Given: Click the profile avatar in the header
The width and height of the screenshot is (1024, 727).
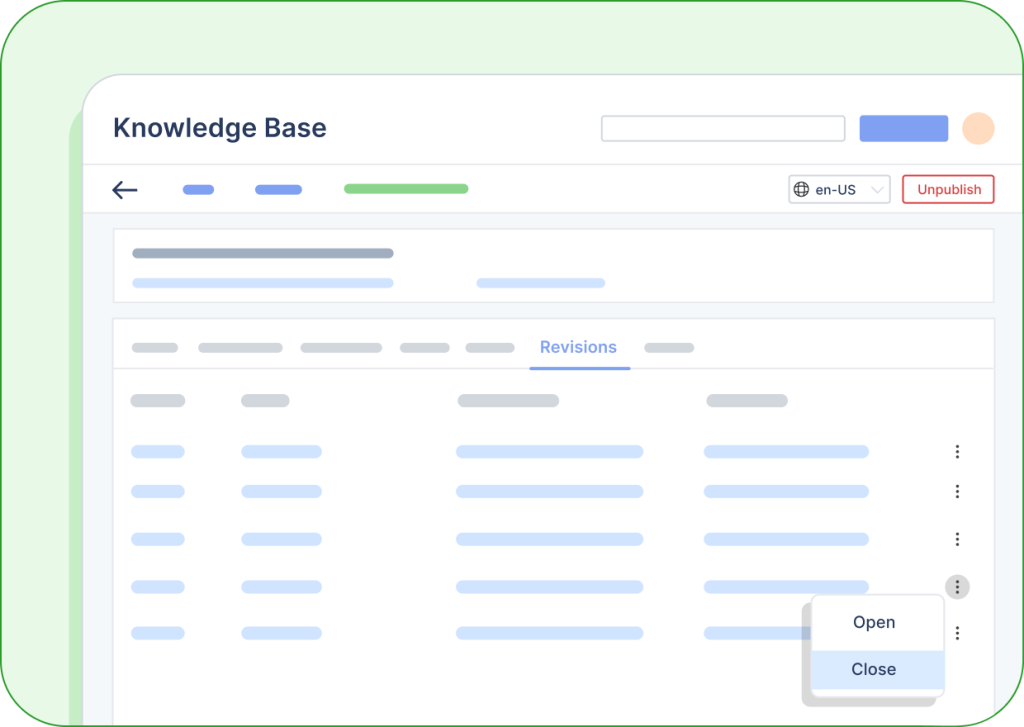Looking at the screenshot, I should pyautogui.click(x=978, y=128).
